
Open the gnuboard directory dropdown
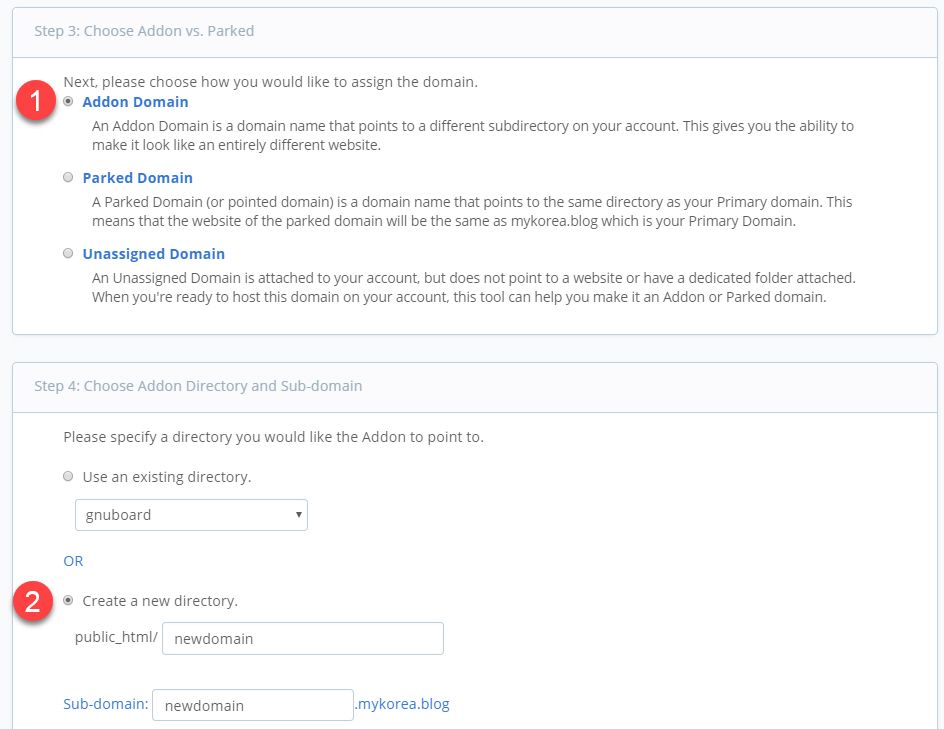(x=191, y=515)
